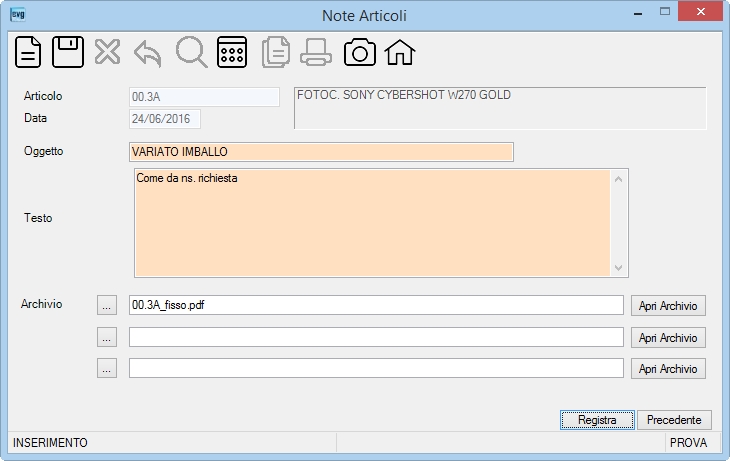Viewport: 730px width, 461px height.
Task: Focus the Oggetto field with VARIATO IMBALLO
Action: click(321, 152)
